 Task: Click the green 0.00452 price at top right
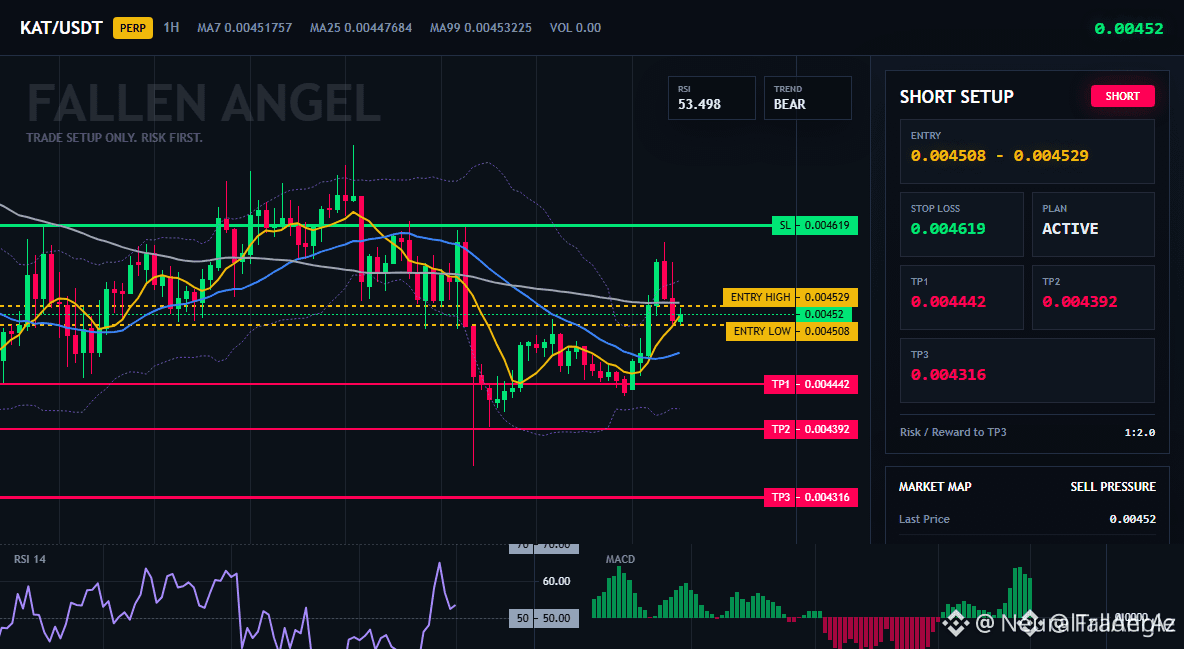click(1129, 29)
